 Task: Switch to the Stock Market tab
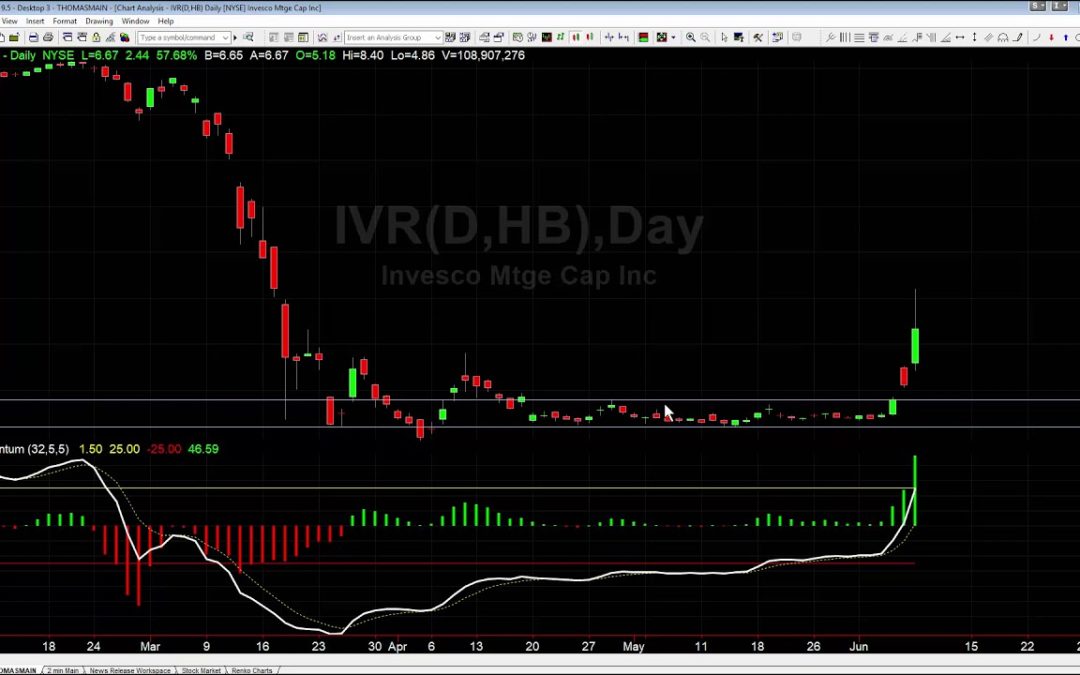tap(201, 670)
